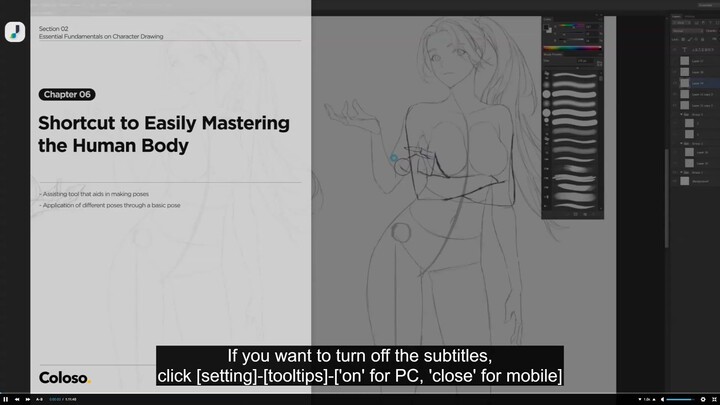
Task: Adjust the player volume slider
Action: click(x=681, y=399)
